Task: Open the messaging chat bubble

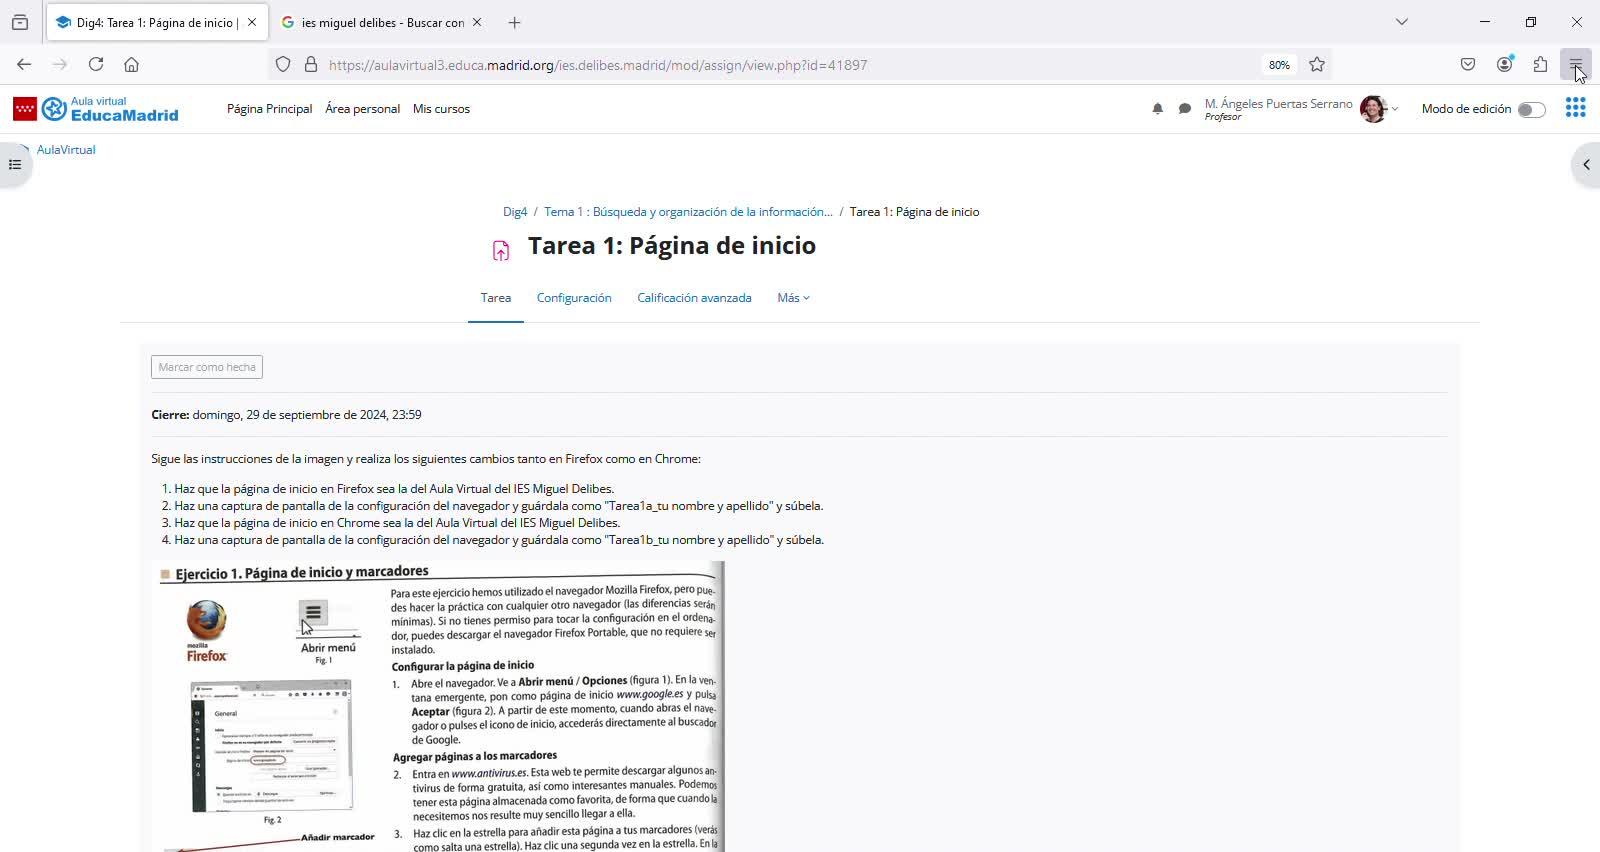Action: [1184, 109]
